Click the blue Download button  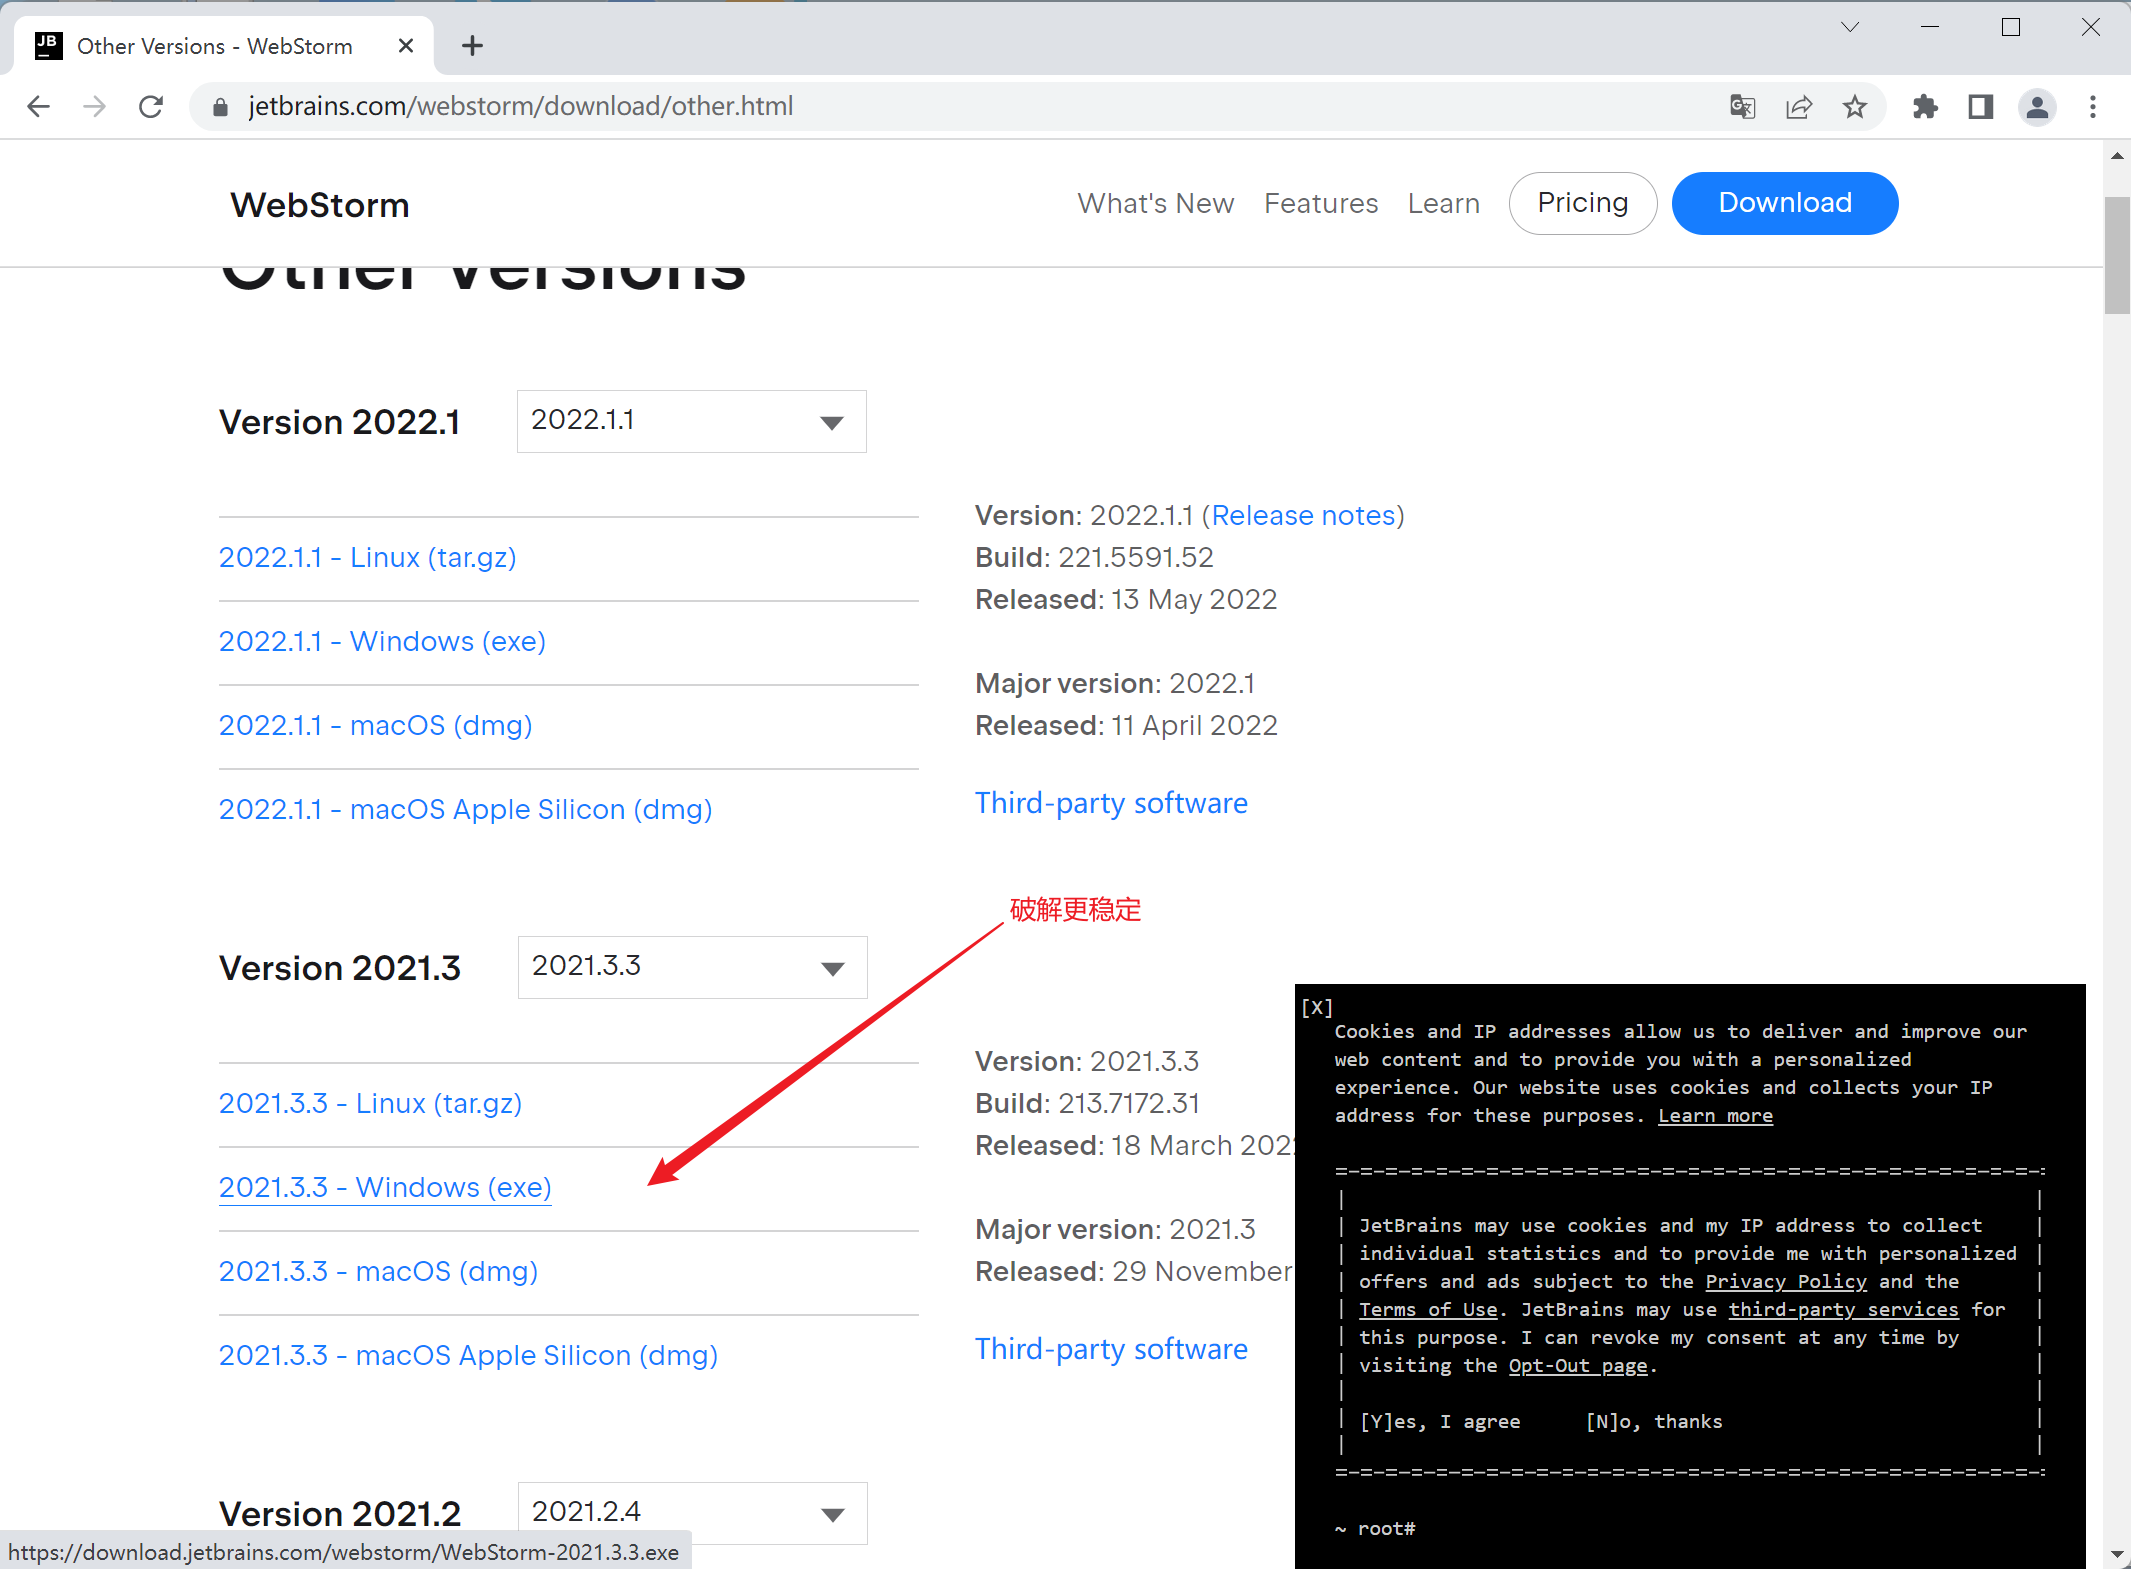1784,203
